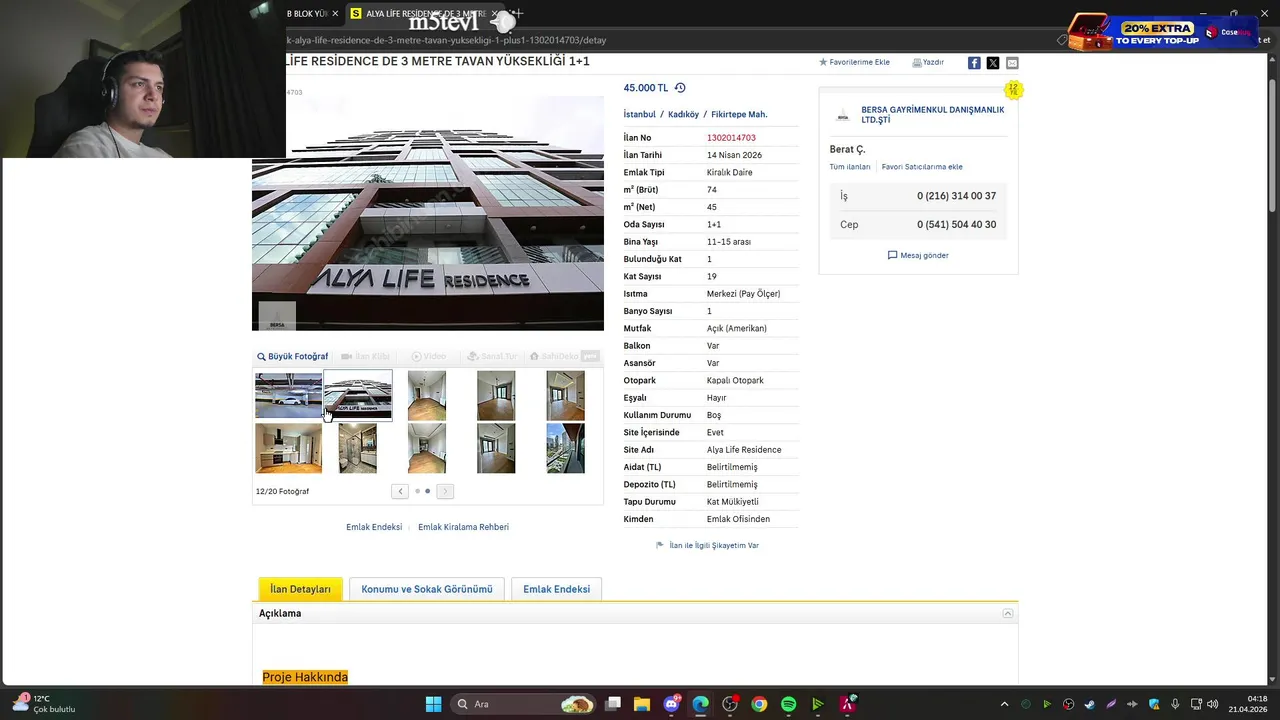Open Spotify from the taskbar

[788, 704]
